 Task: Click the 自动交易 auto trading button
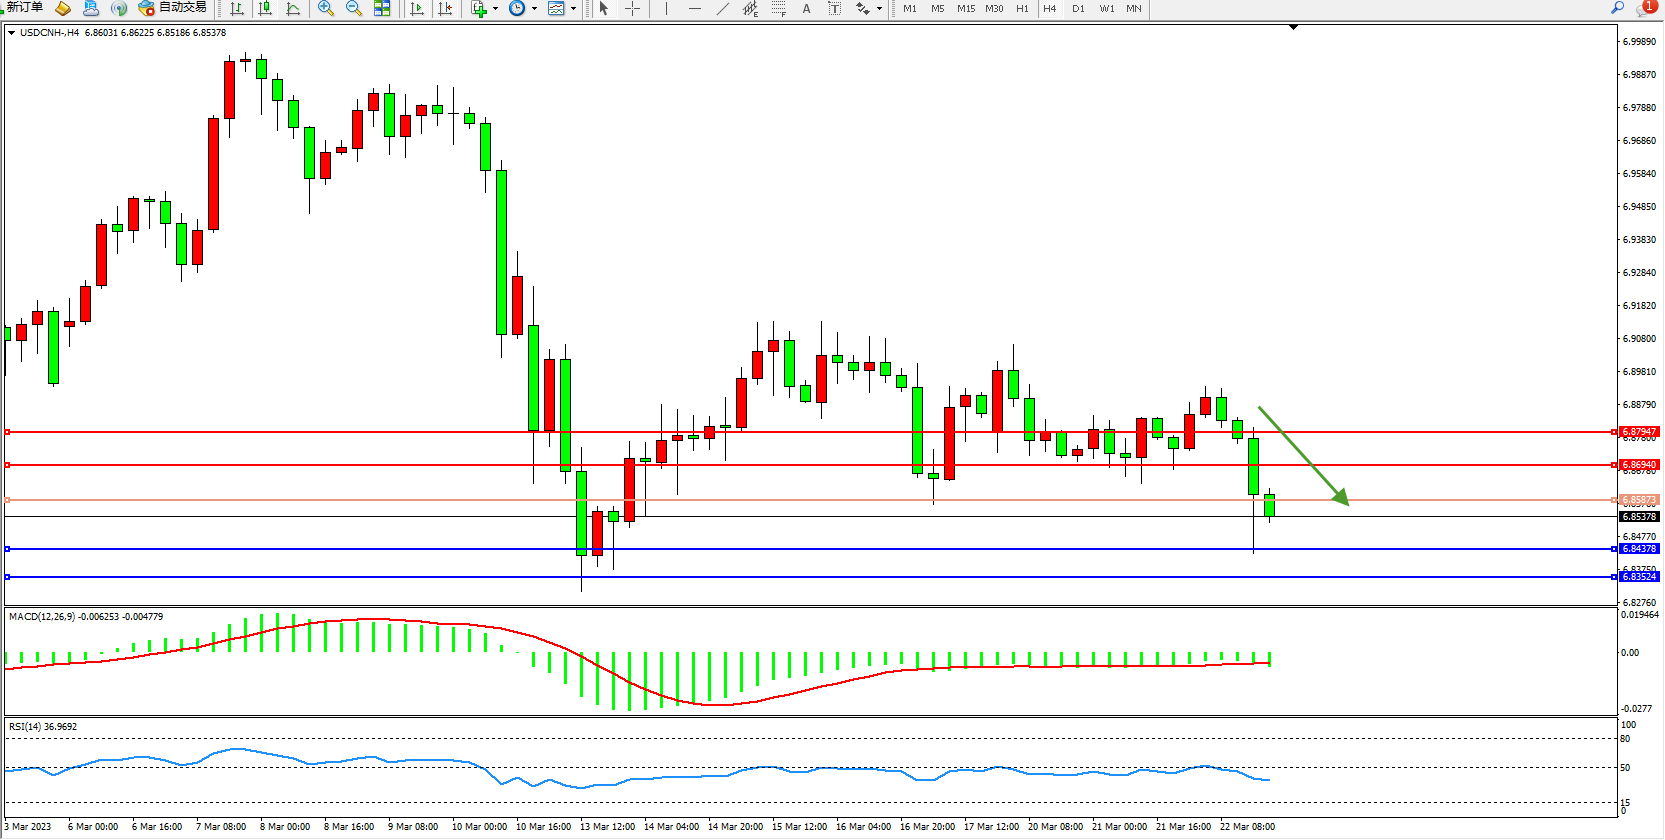[x=173, y=8]
